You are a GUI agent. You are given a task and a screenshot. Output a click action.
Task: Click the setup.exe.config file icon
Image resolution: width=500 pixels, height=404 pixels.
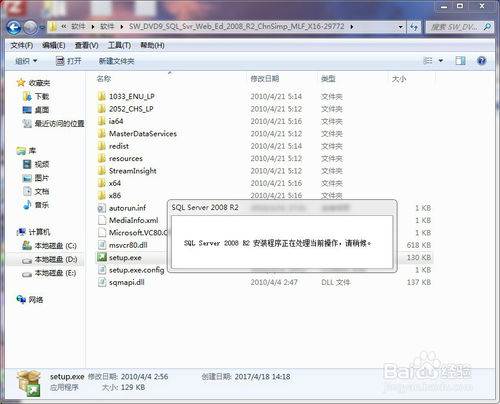pos(102,270)
